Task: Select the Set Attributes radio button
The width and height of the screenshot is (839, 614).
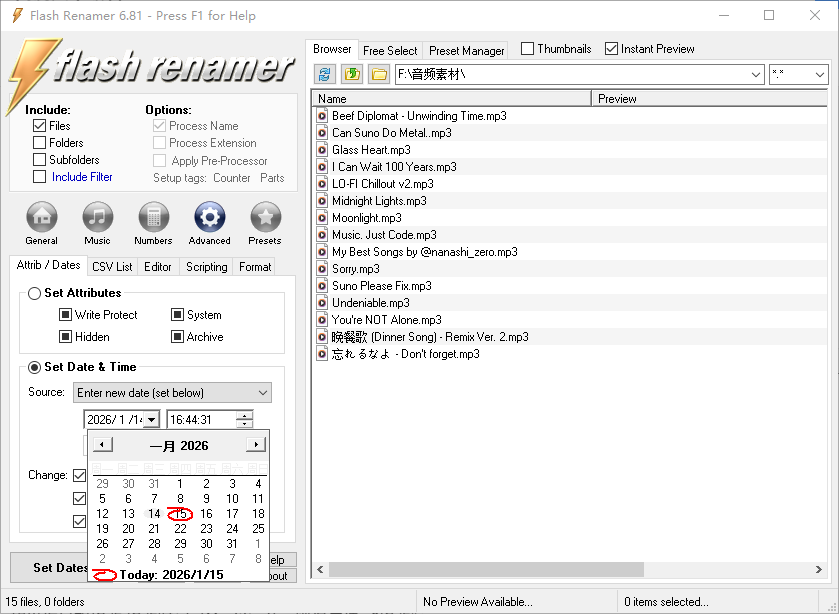Action: coord(35,293)
